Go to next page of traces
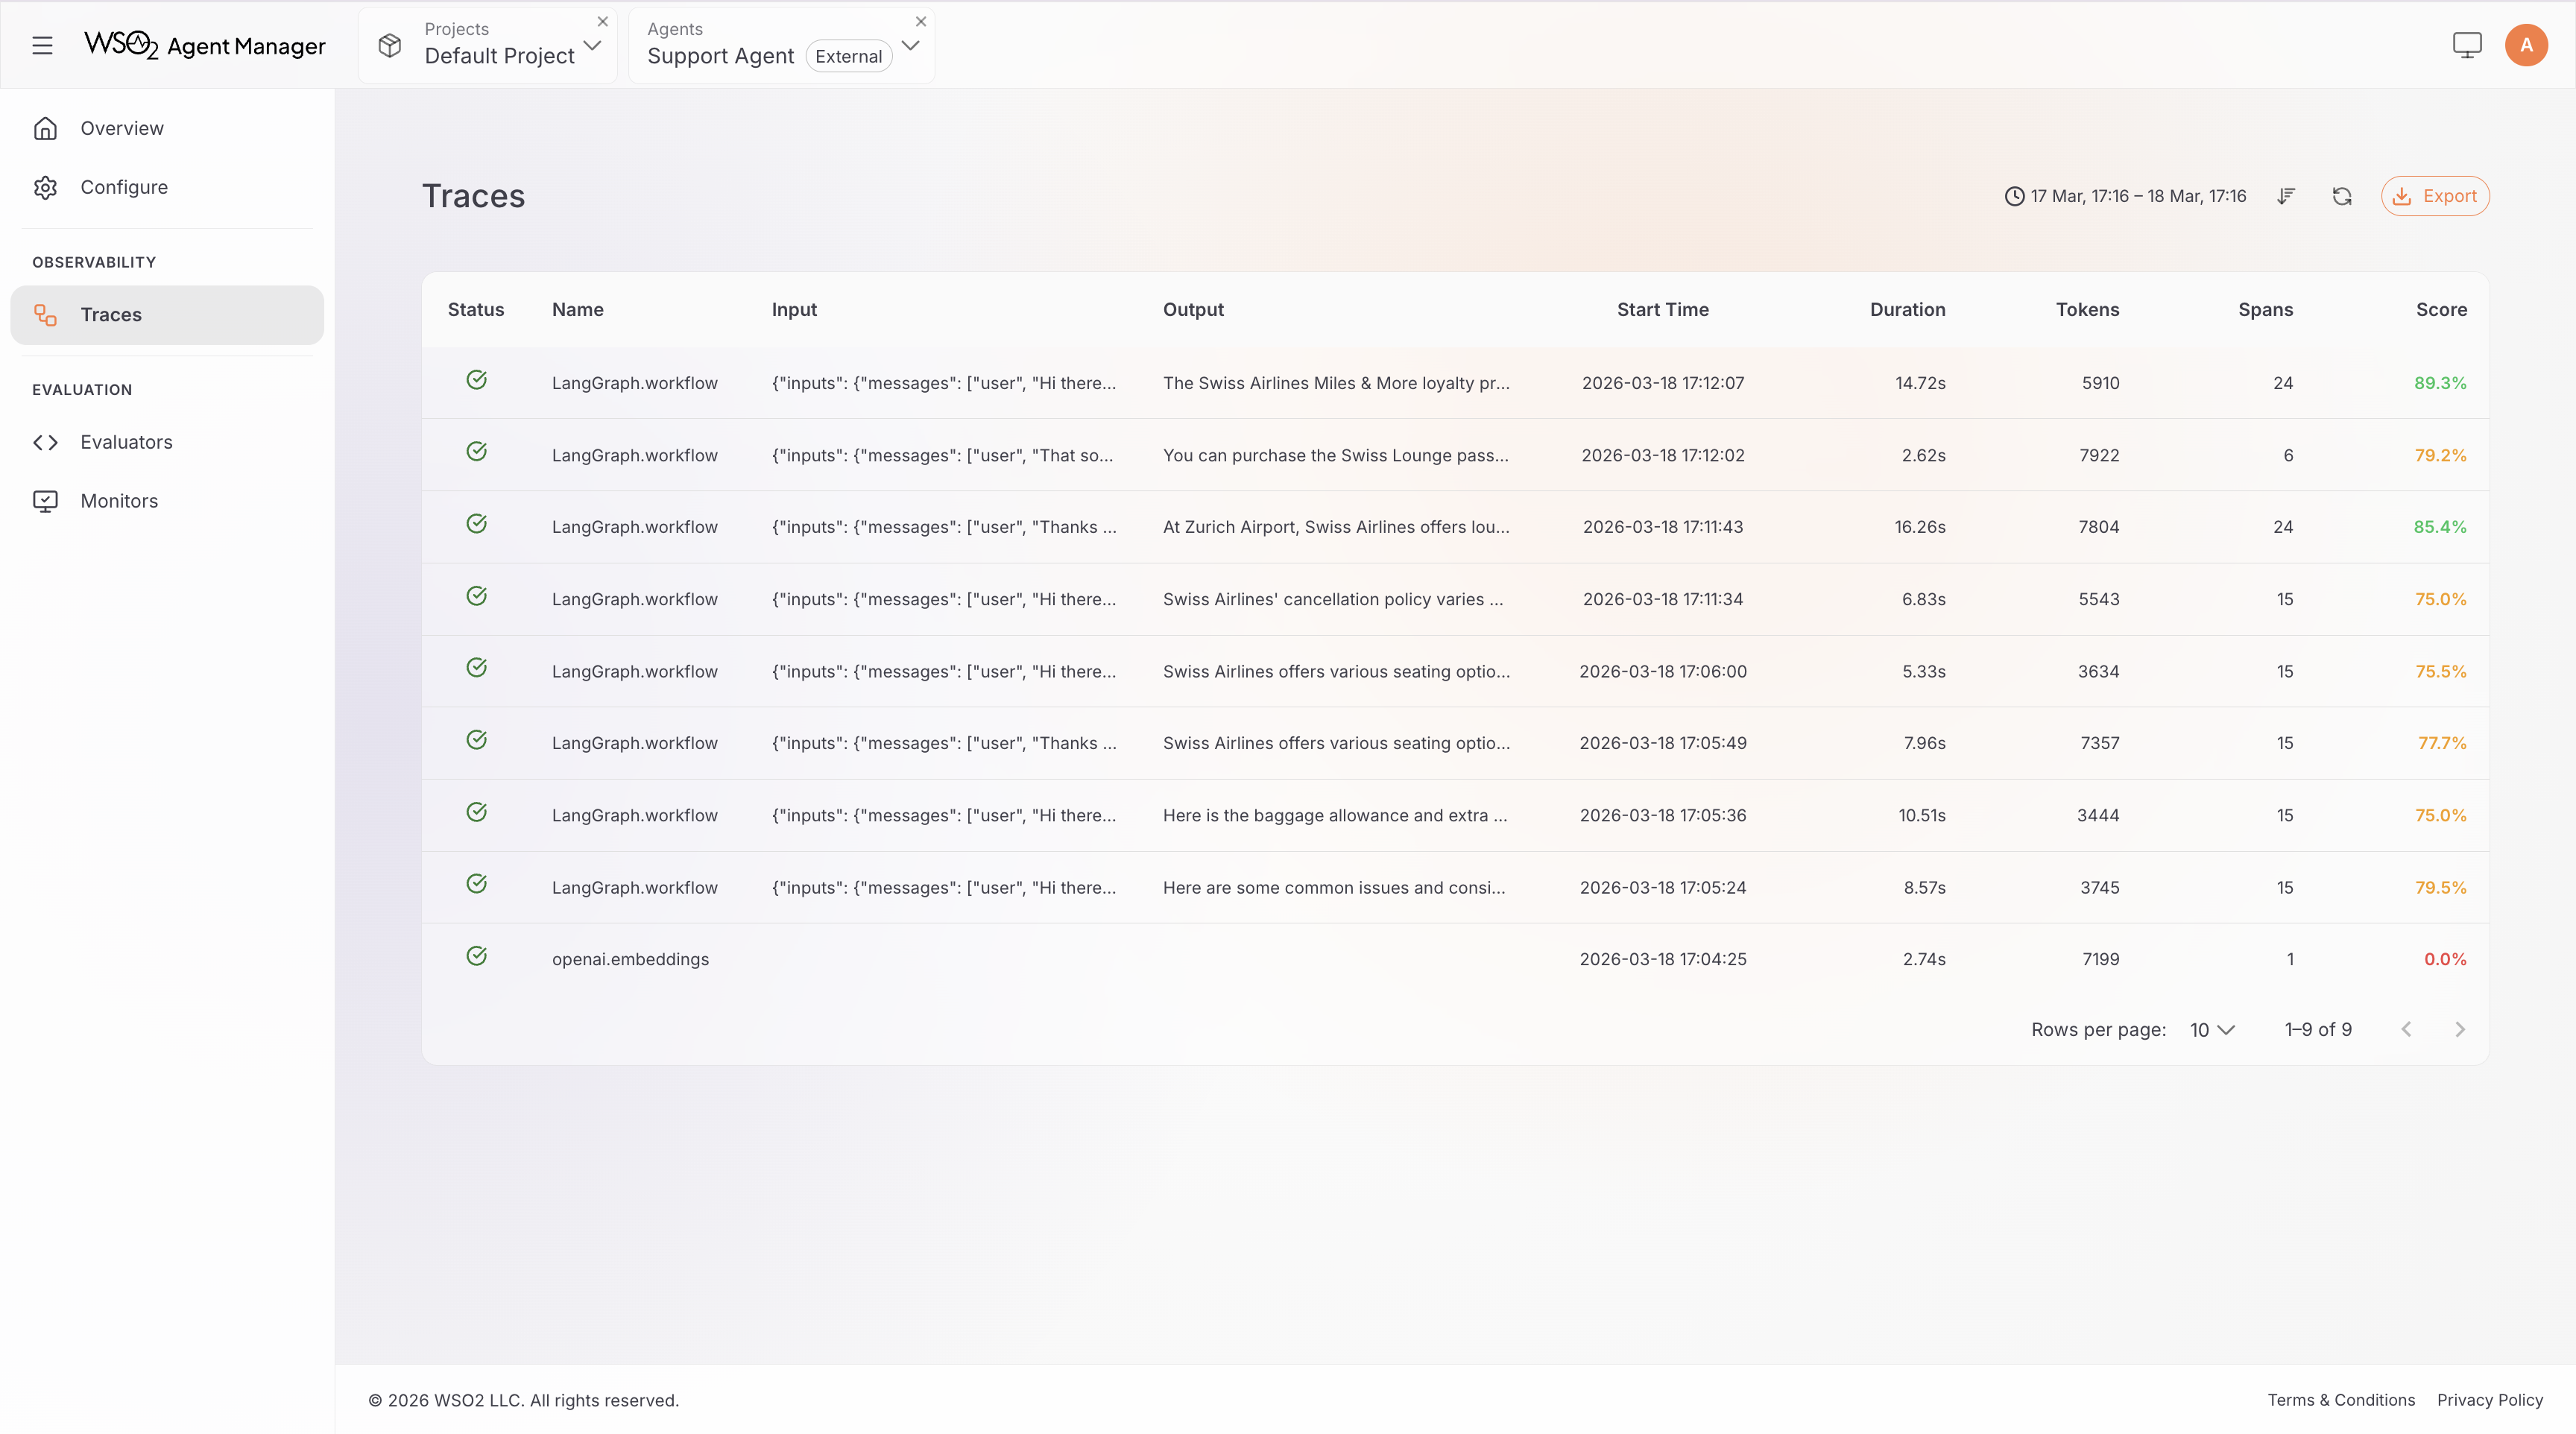The width and height of the screenshot is (2576, 1434). (2460, 1030)
